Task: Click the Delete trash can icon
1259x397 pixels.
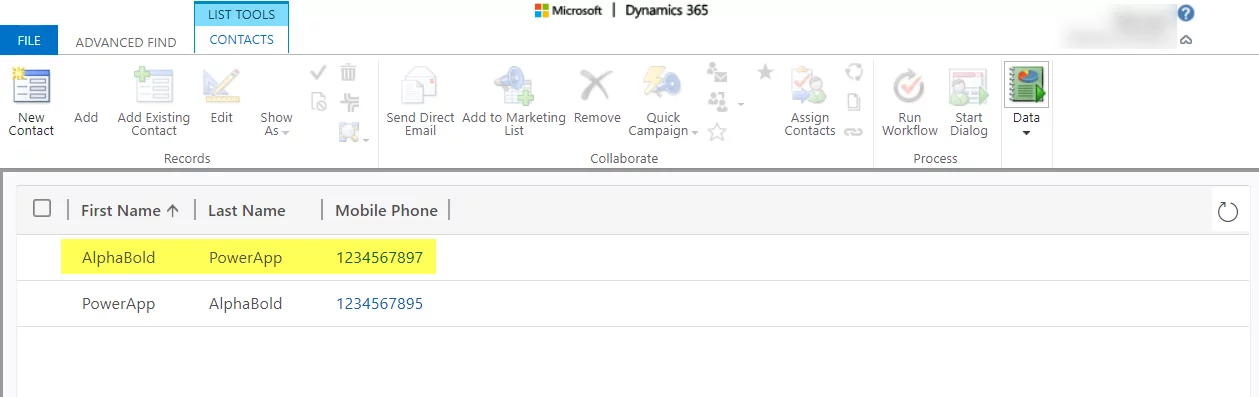Action: (348, 72)
